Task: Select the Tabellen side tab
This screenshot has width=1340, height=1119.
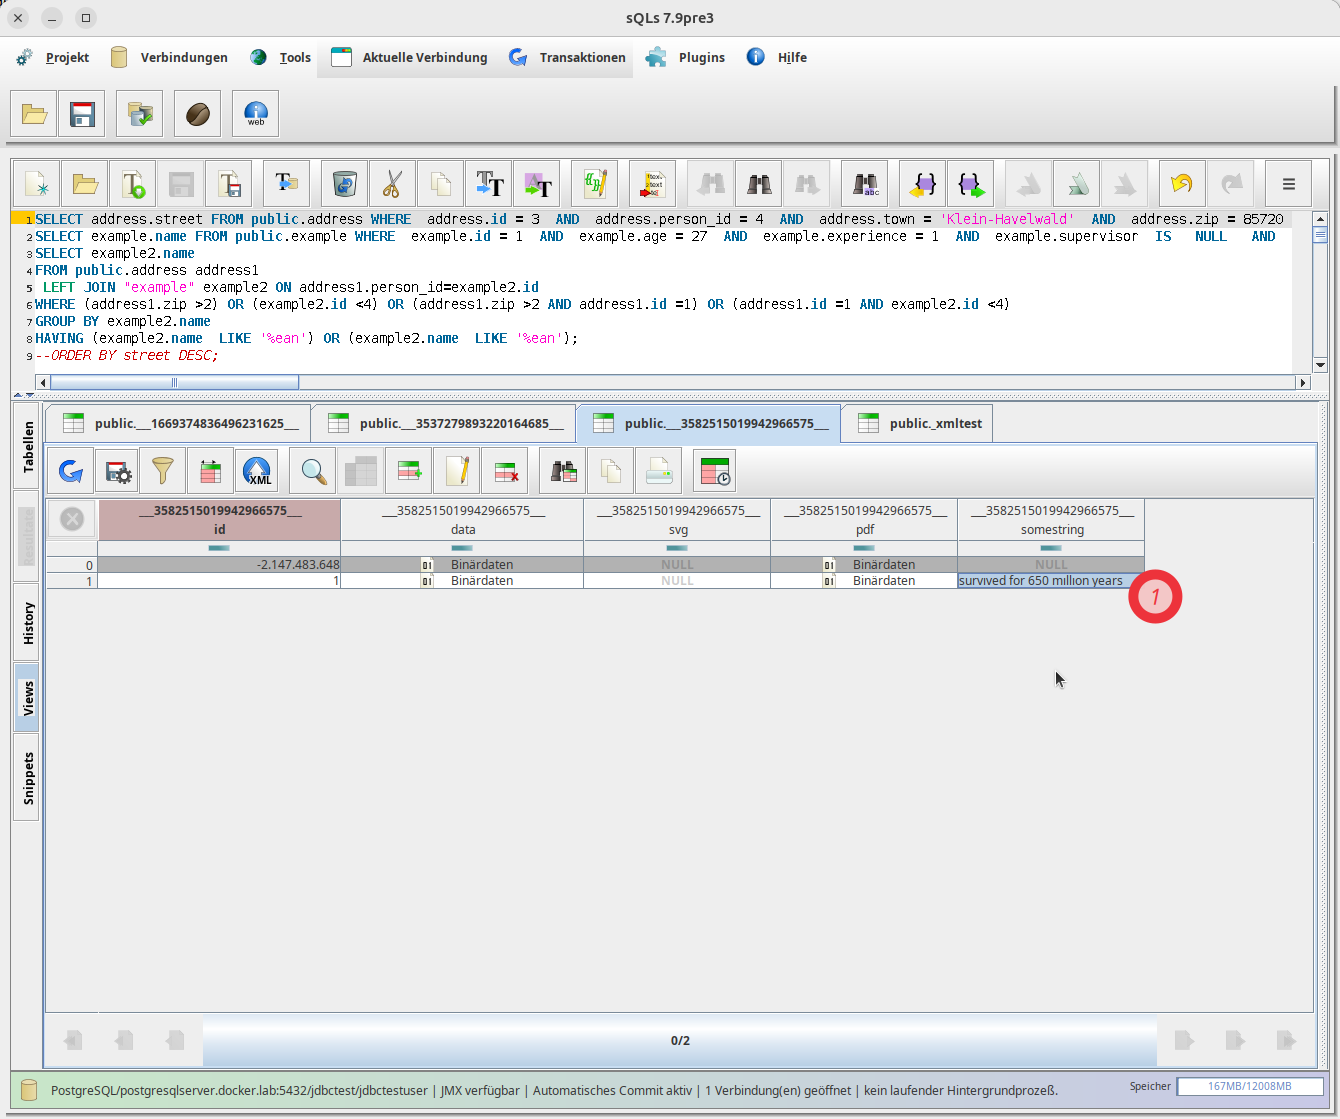Action: coord(27,446)
